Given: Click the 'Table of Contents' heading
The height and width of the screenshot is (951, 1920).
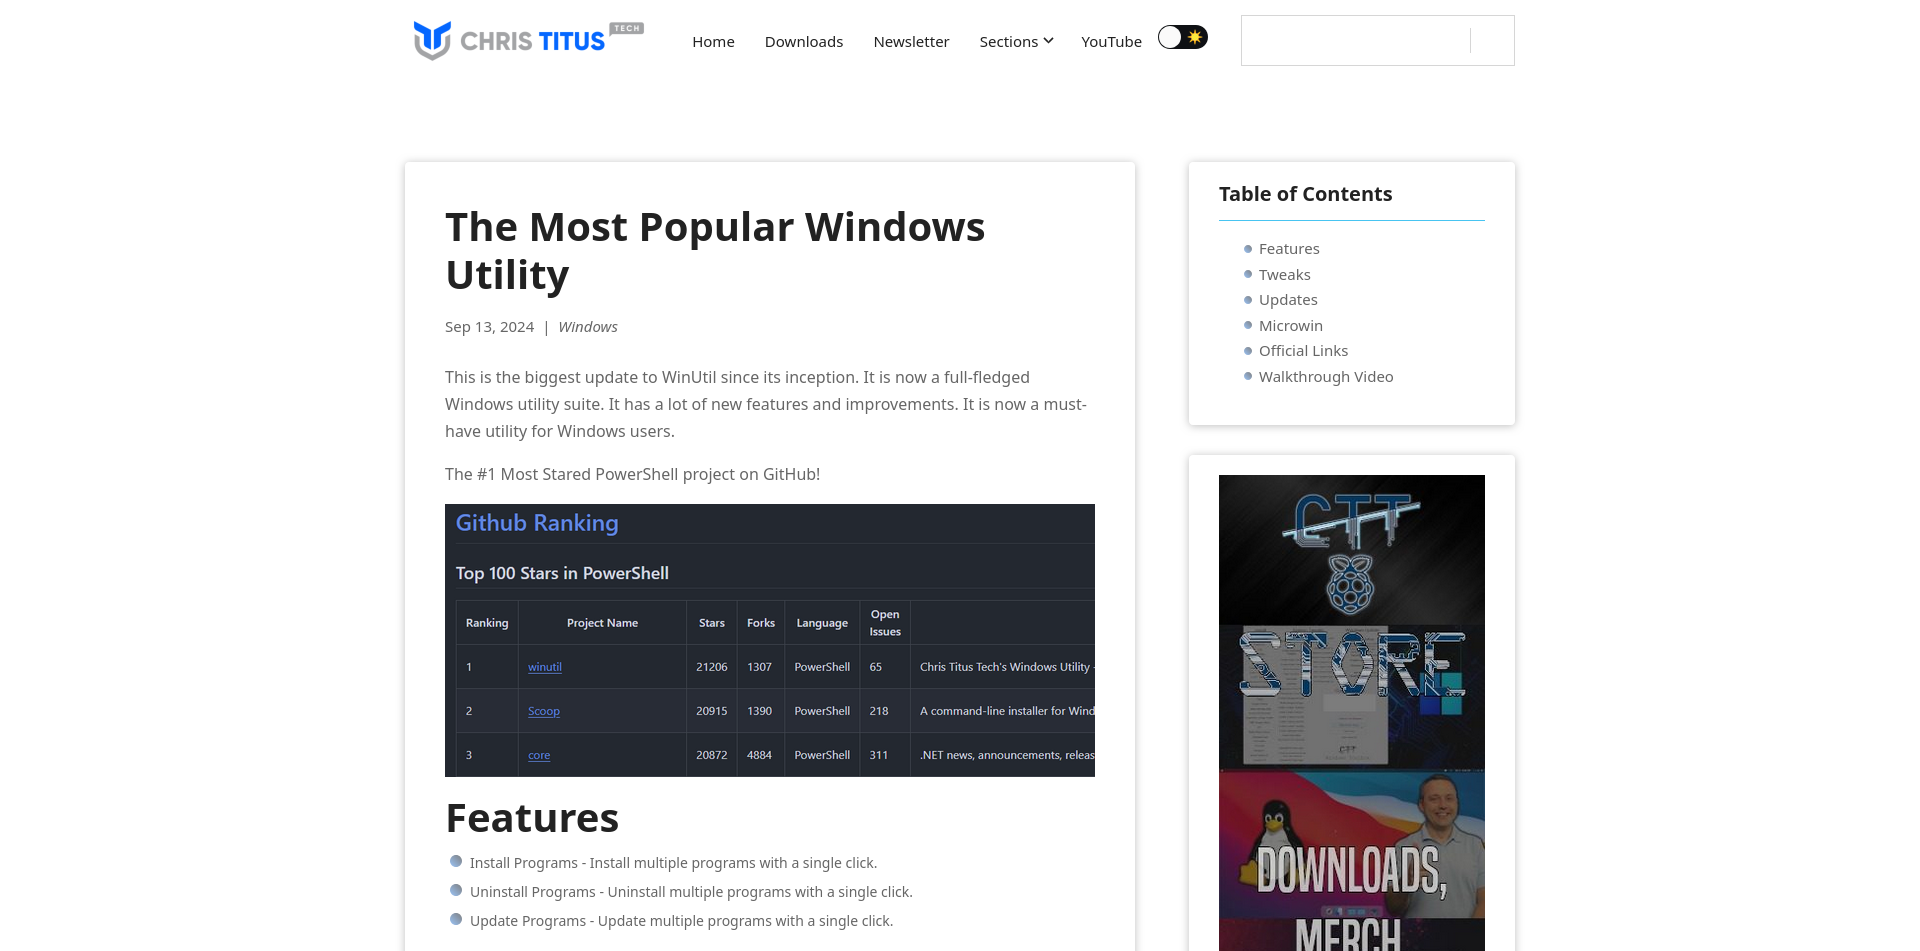Looking at the screenshot, I should 1305,194.
